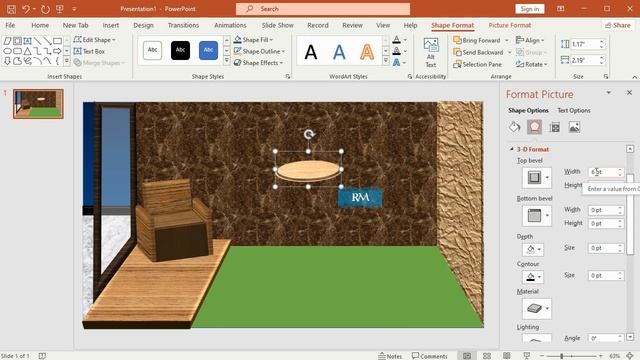The image size is (640, 360).
Task: Open Size & Properties icon in pane
Action: click(x=554, y=127)
